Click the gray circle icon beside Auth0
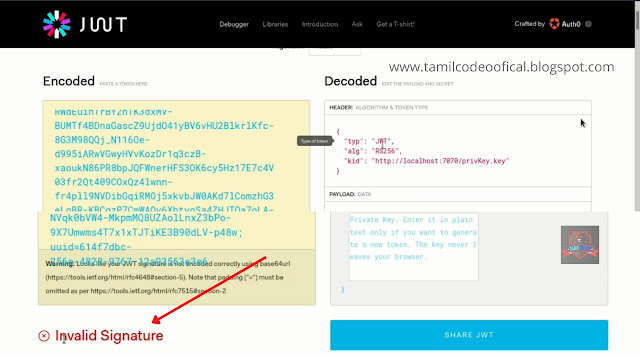640x360 pixels. point(588,24)
